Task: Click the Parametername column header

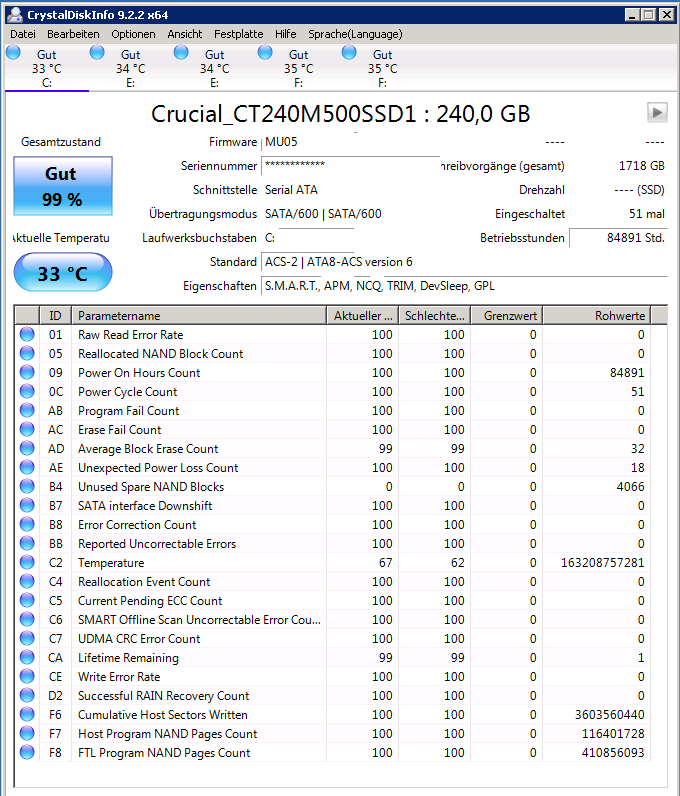Action: [199, 315]
